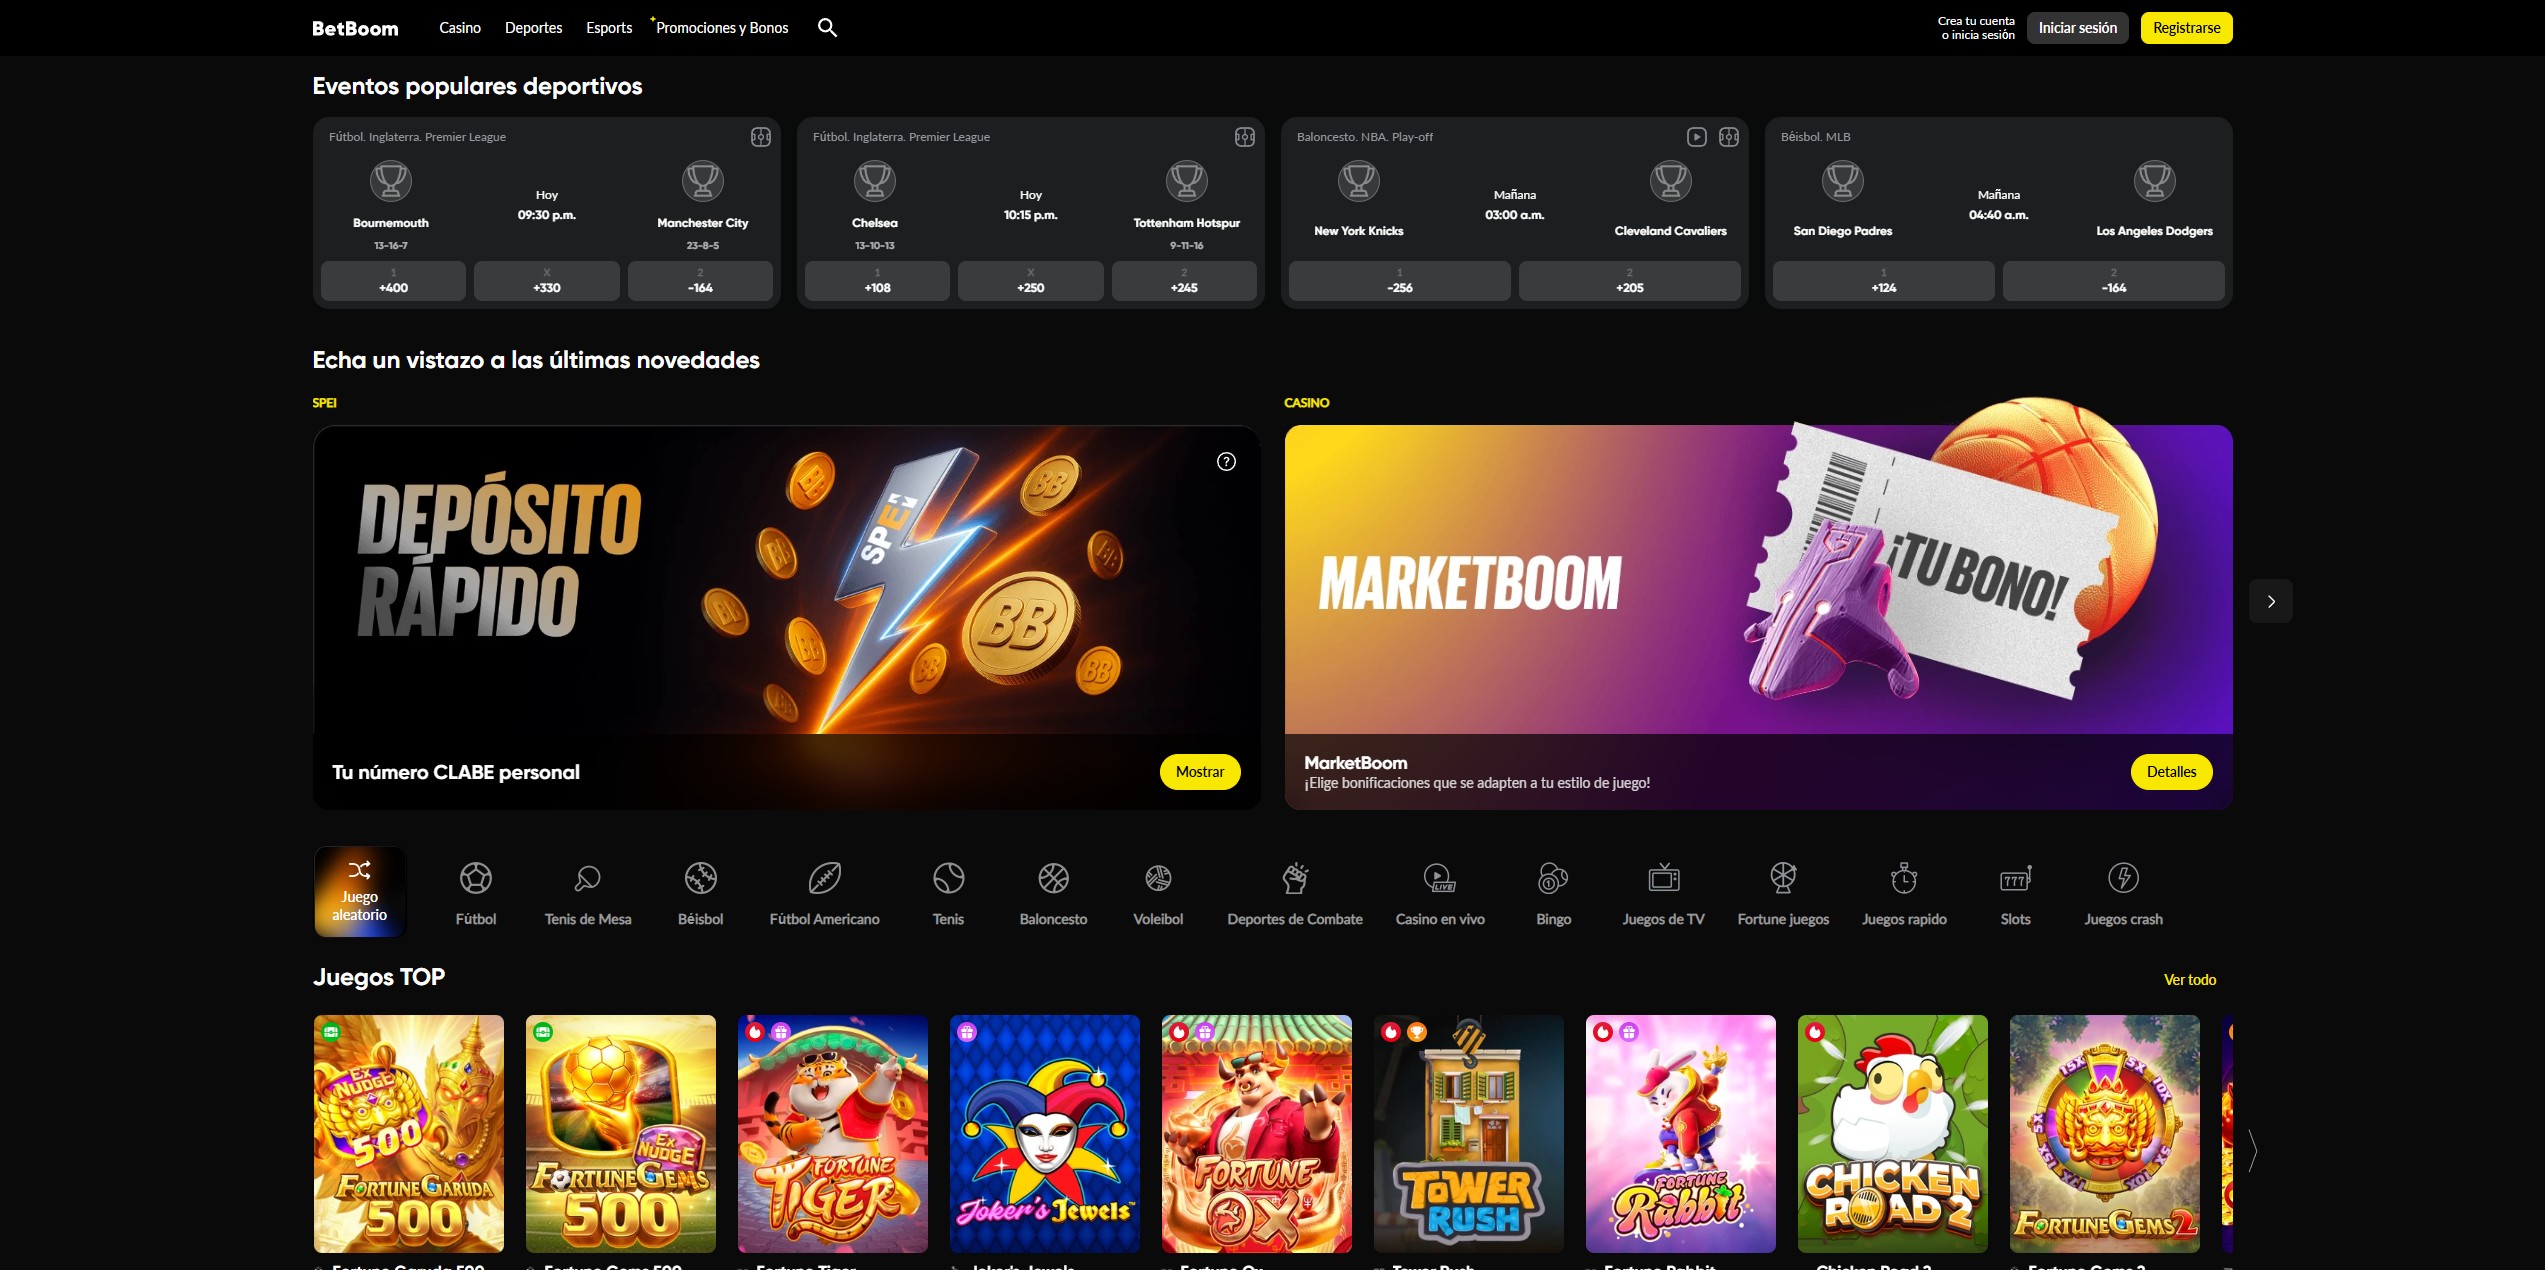Bet on San Diego Padres at +124
The image size is (2545, 1270).
(1884, 281)
